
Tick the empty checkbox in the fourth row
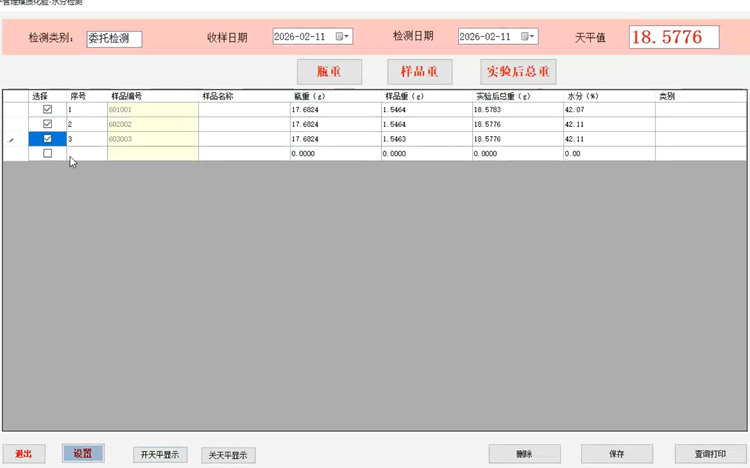[47, 154]
